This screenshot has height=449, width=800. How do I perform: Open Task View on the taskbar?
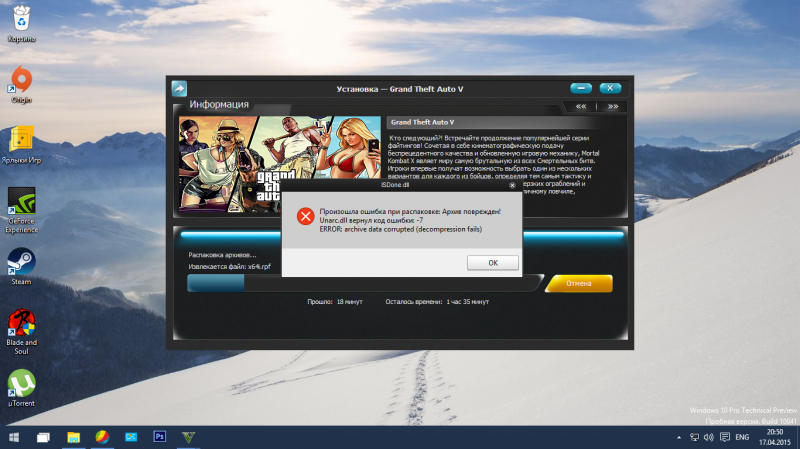[x=43, y=437]
